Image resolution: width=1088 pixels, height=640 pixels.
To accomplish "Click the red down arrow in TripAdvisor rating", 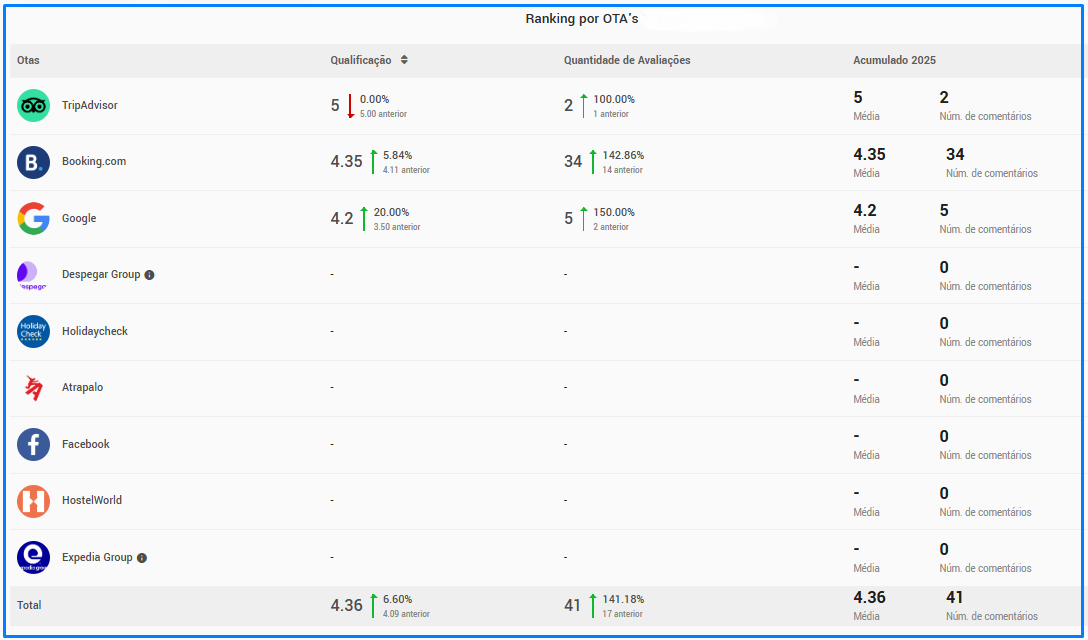I will coord(350,106).
